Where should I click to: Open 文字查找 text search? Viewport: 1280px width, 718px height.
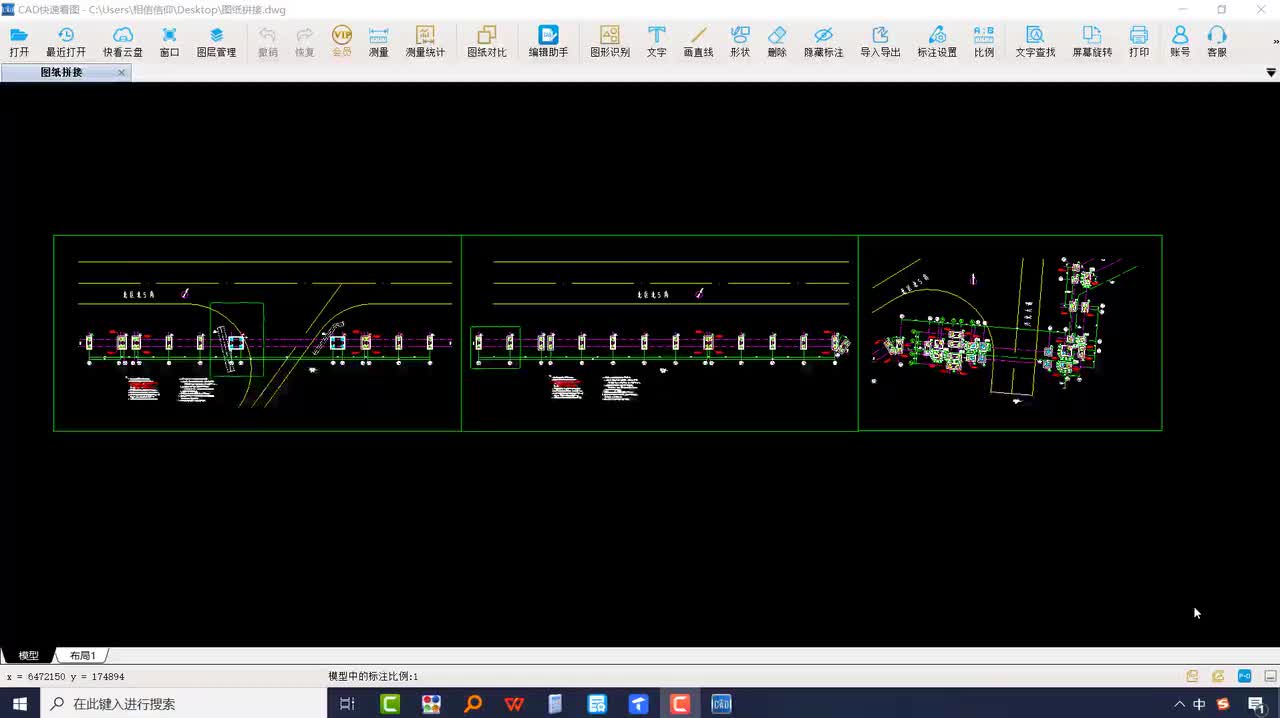(x=1035, y=42)
